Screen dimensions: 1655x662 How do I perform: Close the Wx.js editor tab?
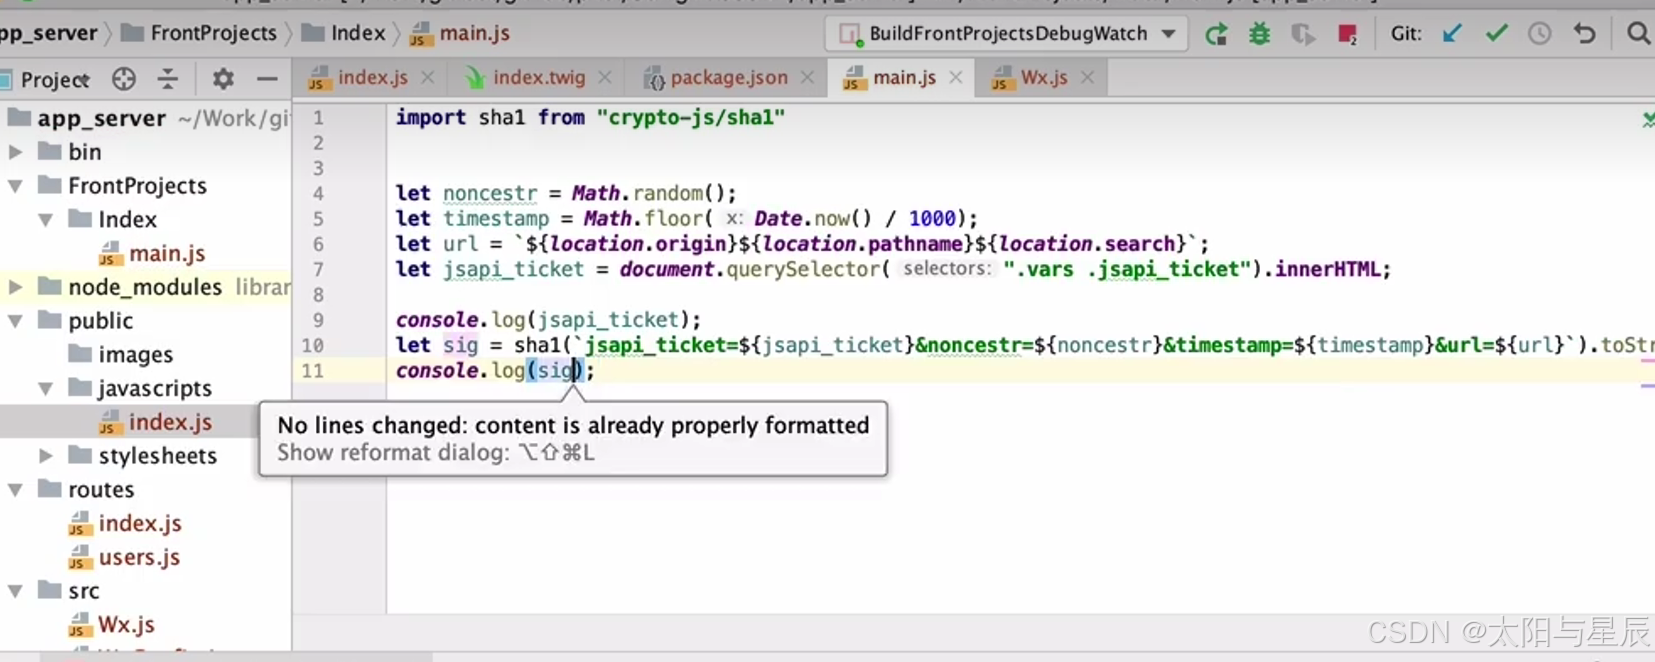(1088, 77)
